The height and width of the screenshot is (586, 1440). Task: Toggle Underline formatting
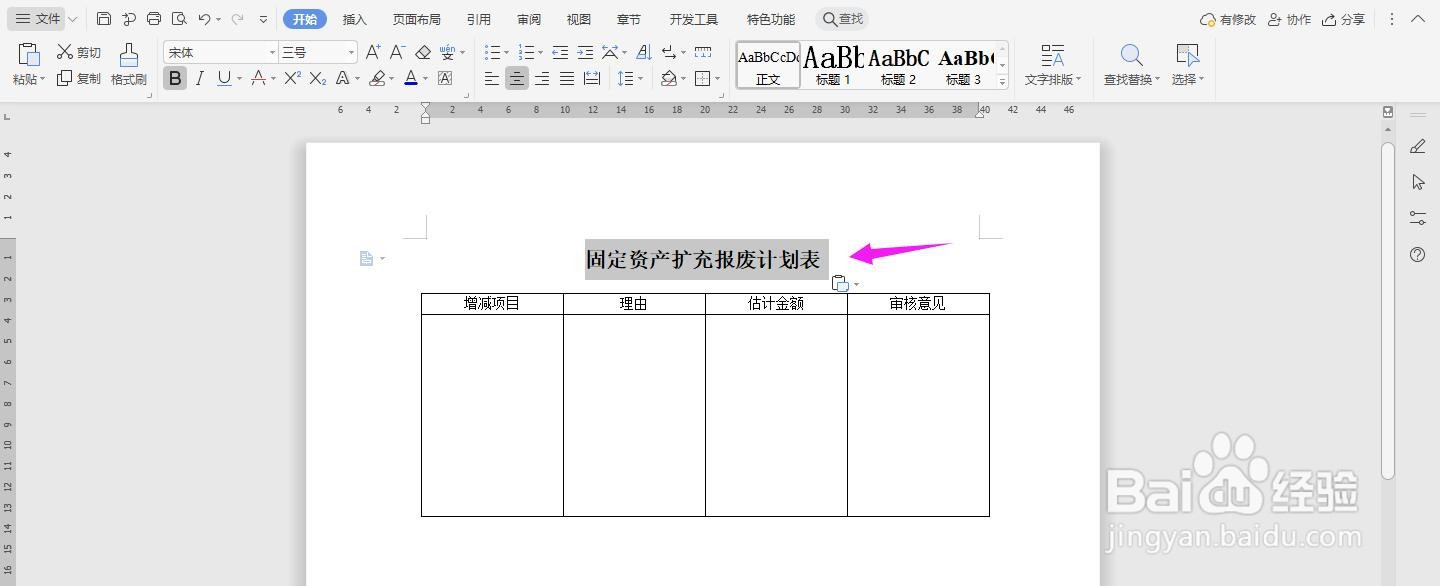(223, 78)
